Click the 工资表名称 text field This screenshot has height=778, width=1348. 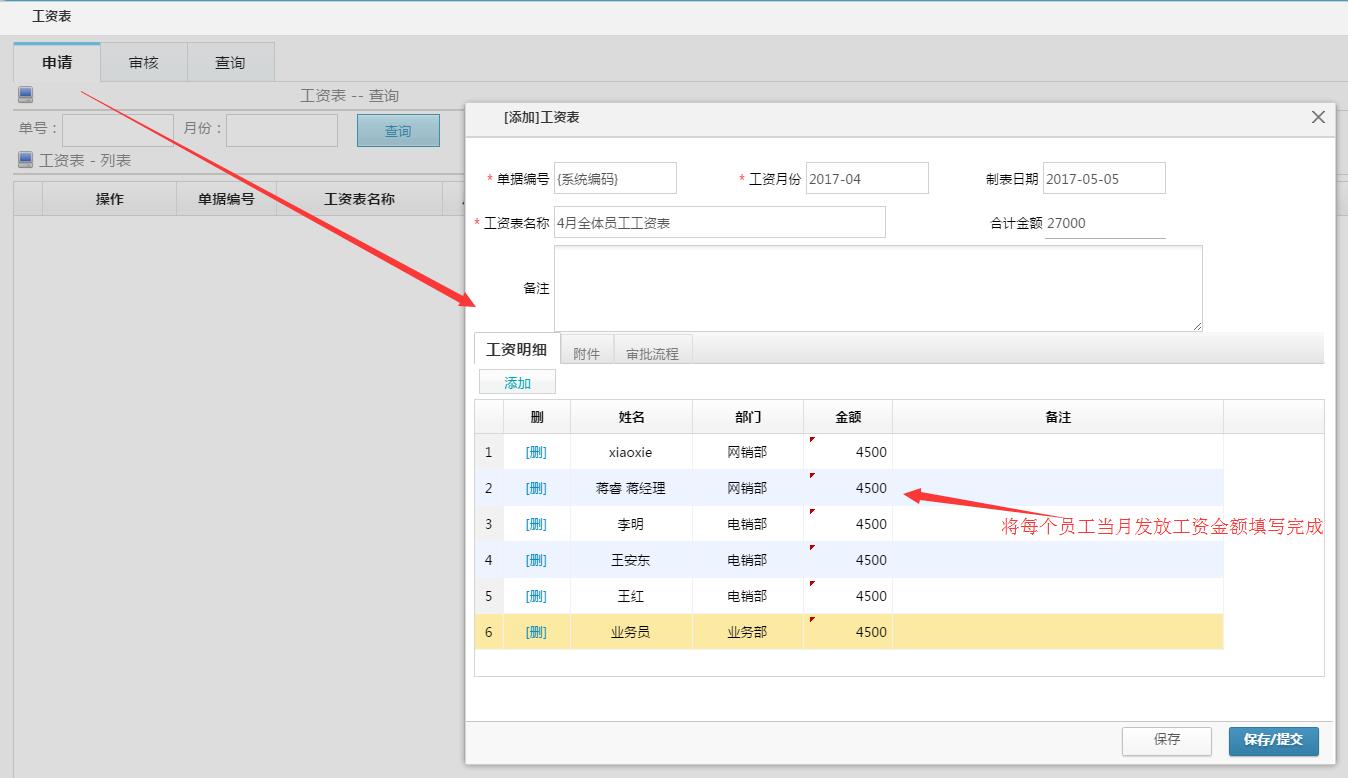(x=719, y=223)
